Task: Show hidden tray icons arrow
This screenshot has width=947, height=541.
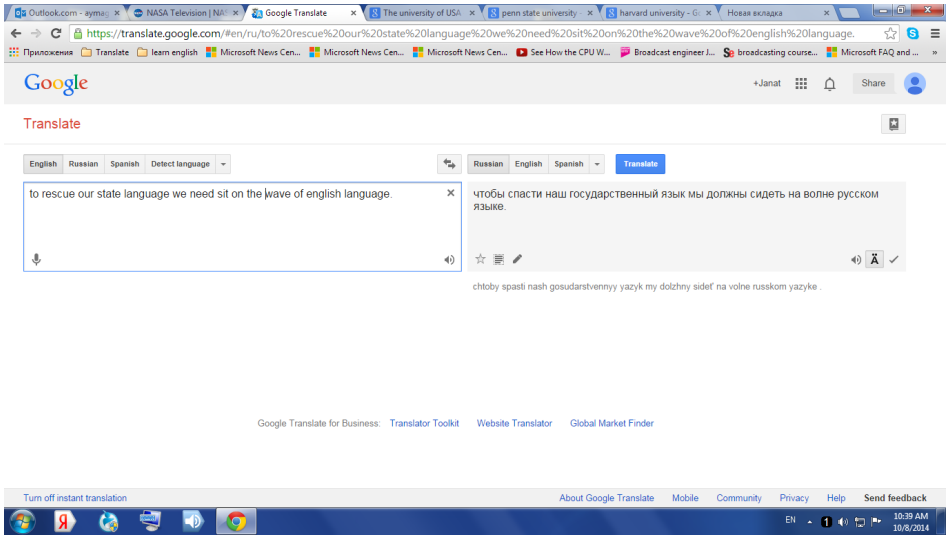Action: click(x=809, y=522)
